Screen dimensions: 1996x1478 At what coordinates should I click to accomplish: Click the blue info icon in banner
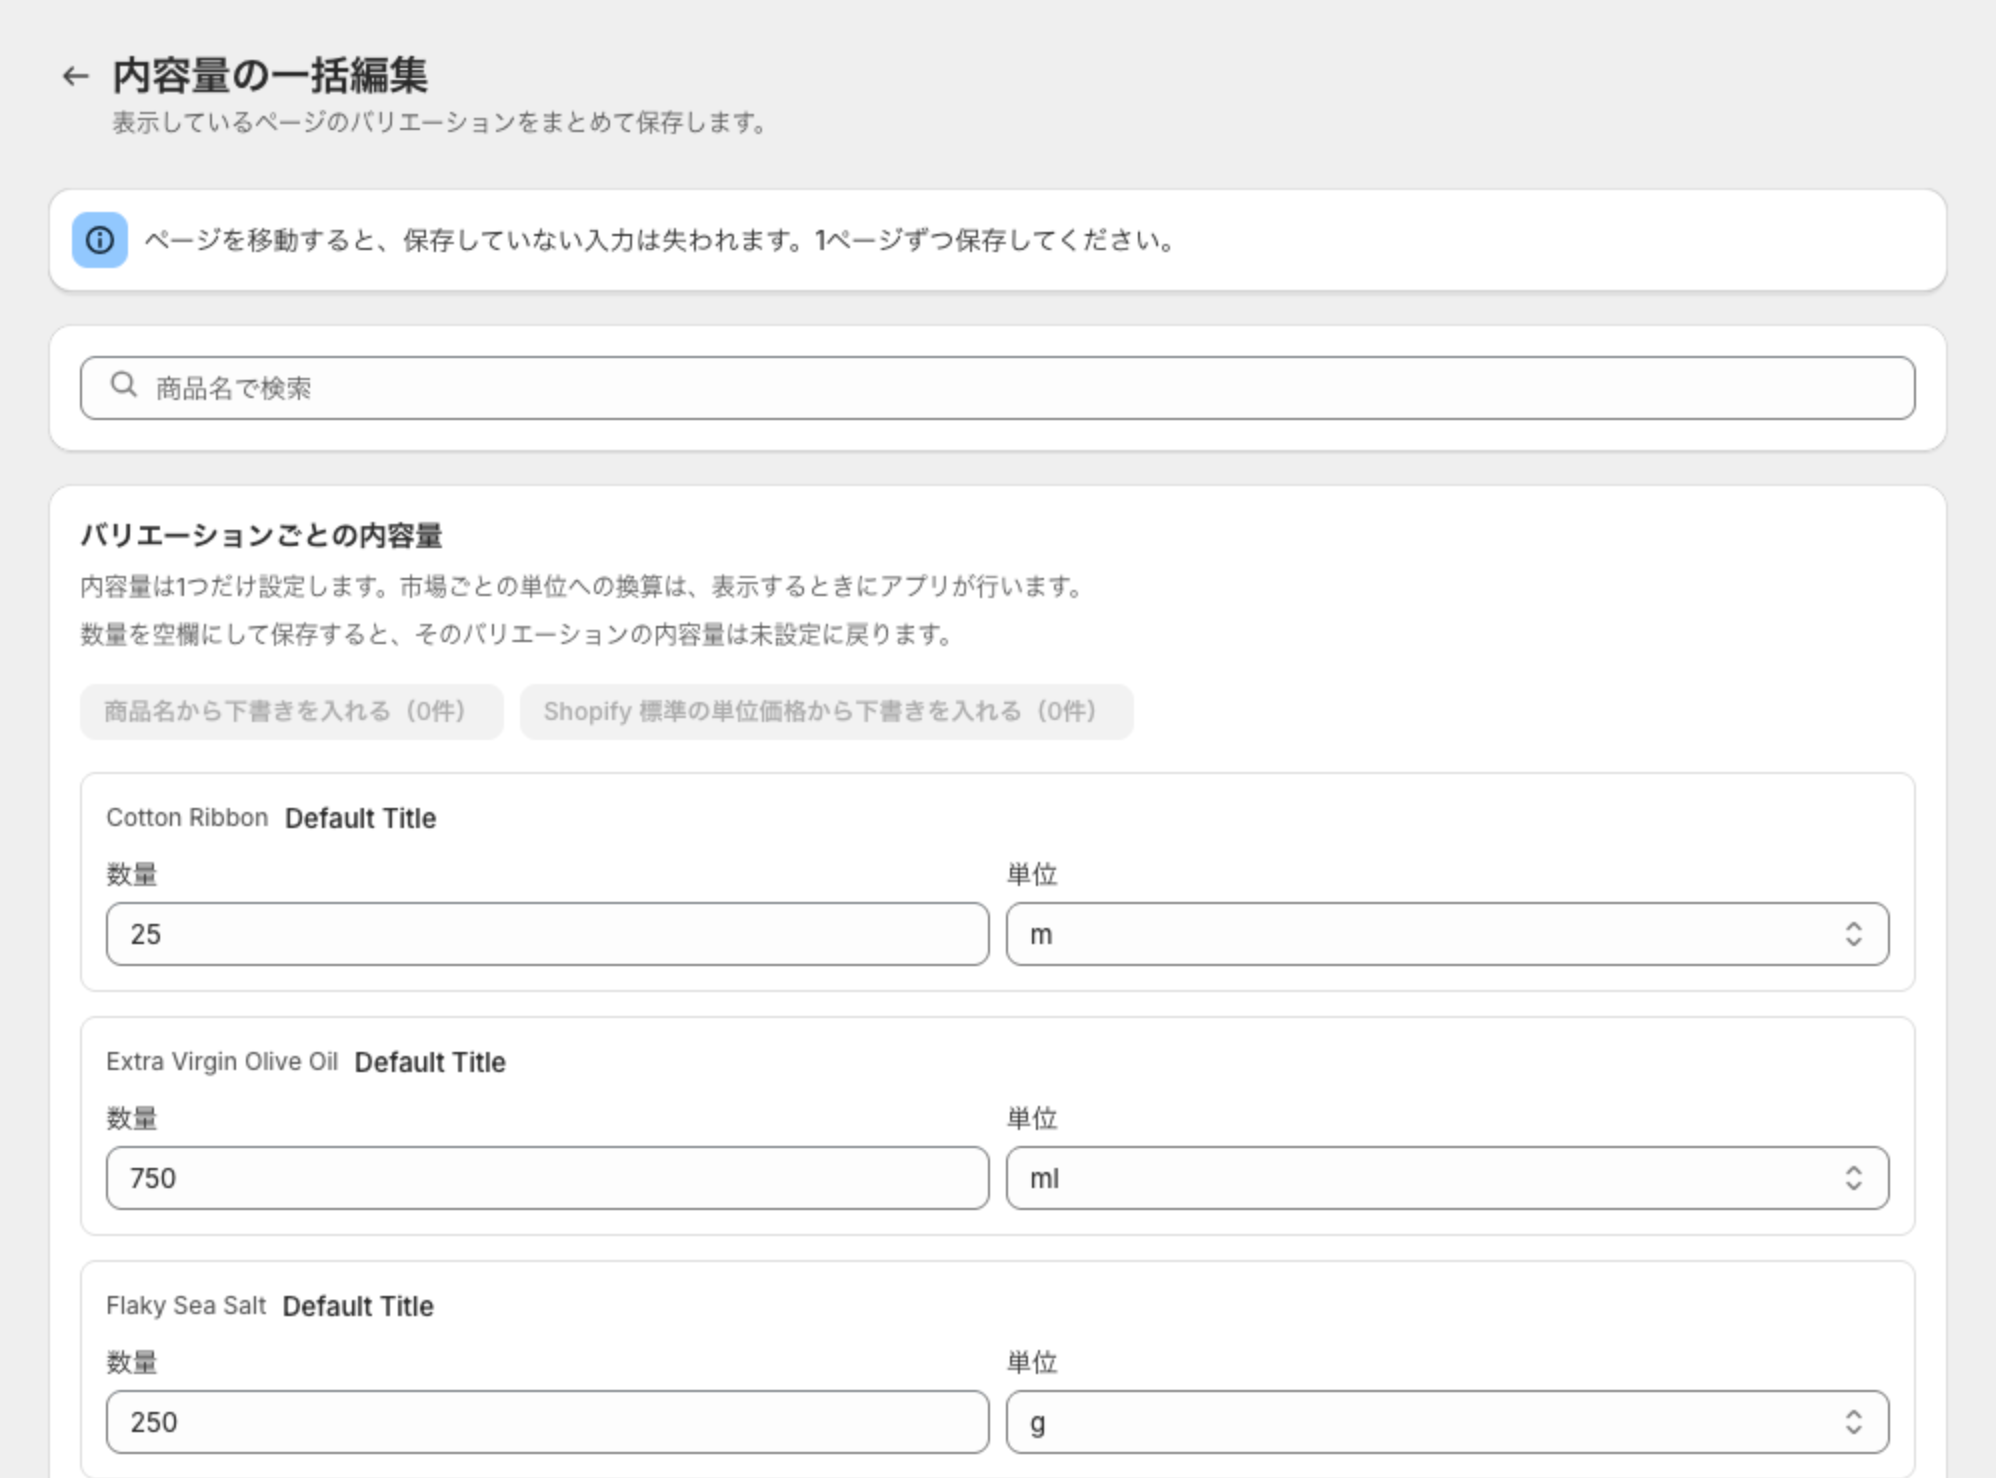(100, 240)
